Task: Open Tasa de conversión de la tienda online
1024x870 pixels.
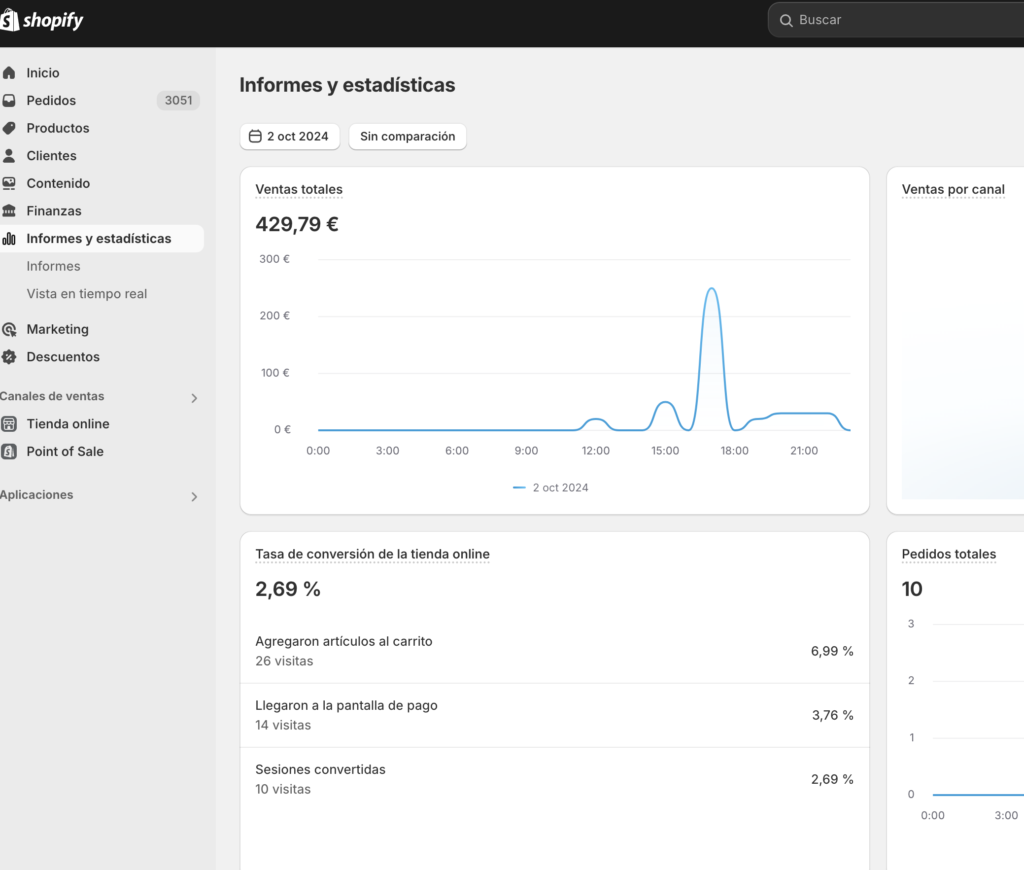Action: (372, 554)
